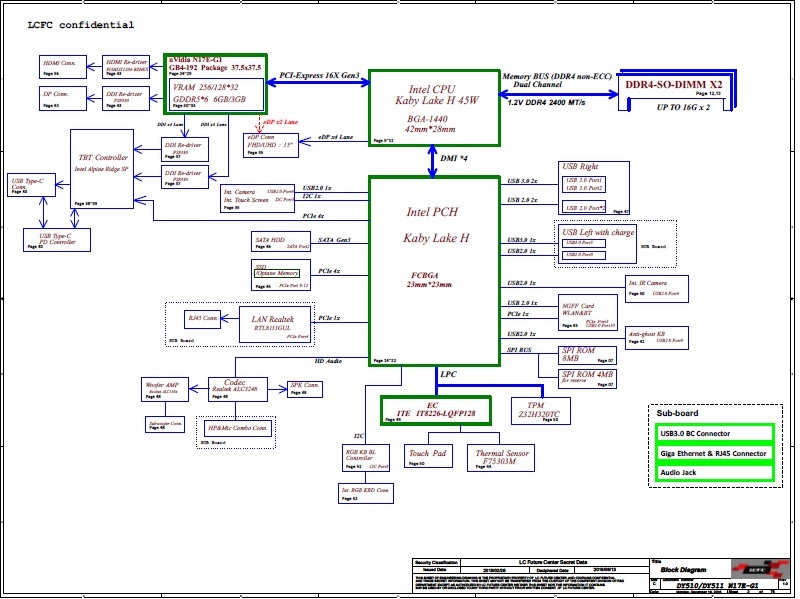Click the LCFC logo in the title block
The width and height of the screenshot is (800, 599).
[759, 569]
